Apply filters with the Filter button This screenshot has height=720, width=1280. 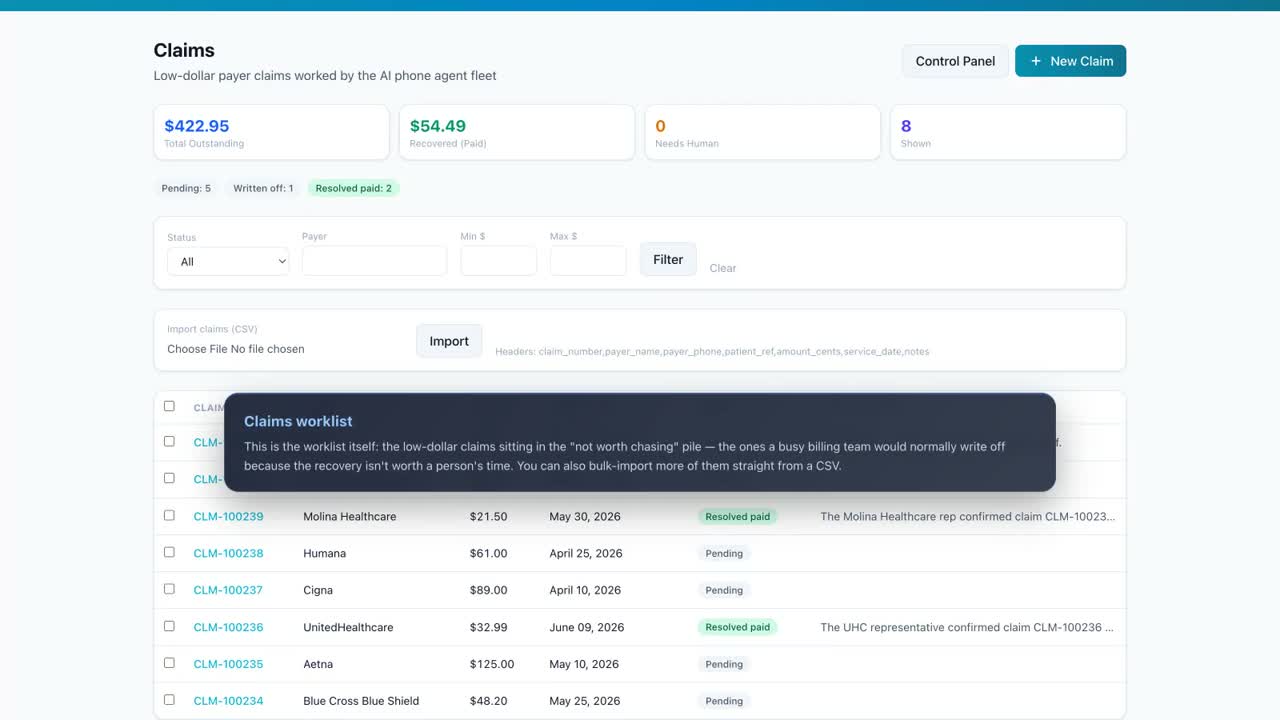click(x=668, y=260)
